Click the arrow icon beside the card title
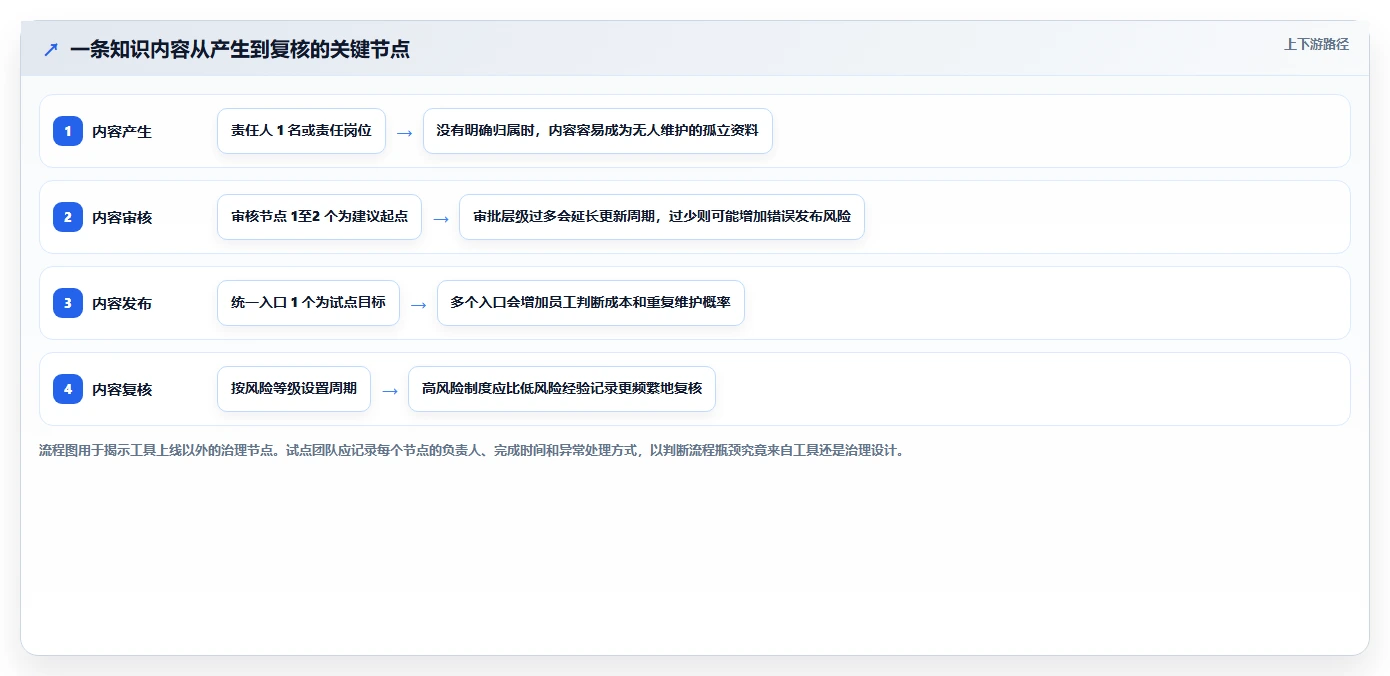 tap(51, 49)
